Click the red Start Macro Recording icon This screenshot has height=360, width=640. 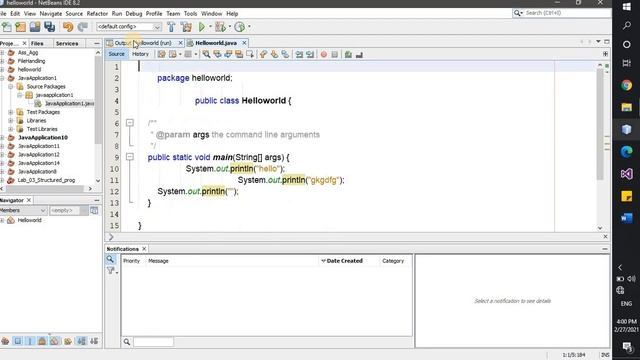[x=324, y=54]
